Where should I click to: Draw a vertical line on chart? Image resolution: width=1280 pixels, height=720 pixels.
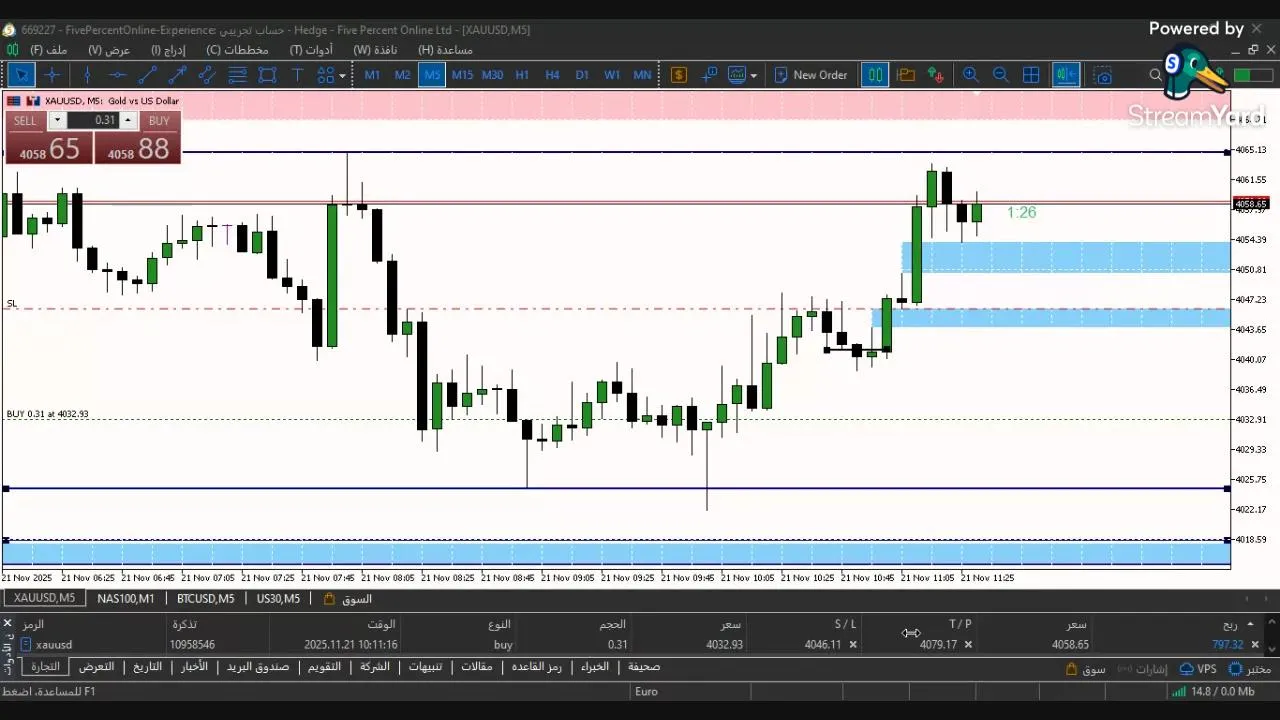[x=87, y=75]
